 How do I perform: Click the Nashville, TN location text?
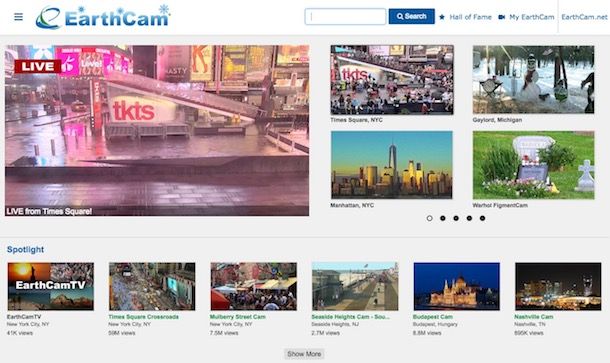(x=530, y=324)
